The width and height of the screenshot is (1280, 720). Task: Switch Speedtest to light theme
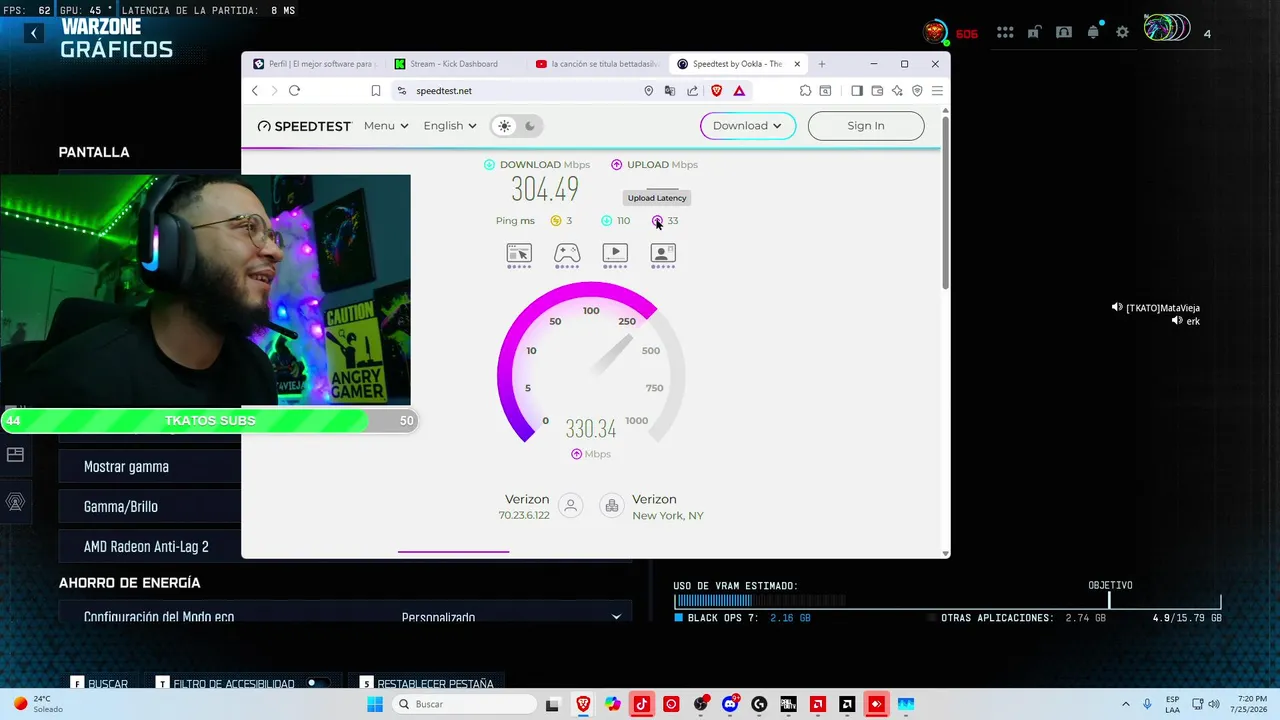click(x=504, y=126)
